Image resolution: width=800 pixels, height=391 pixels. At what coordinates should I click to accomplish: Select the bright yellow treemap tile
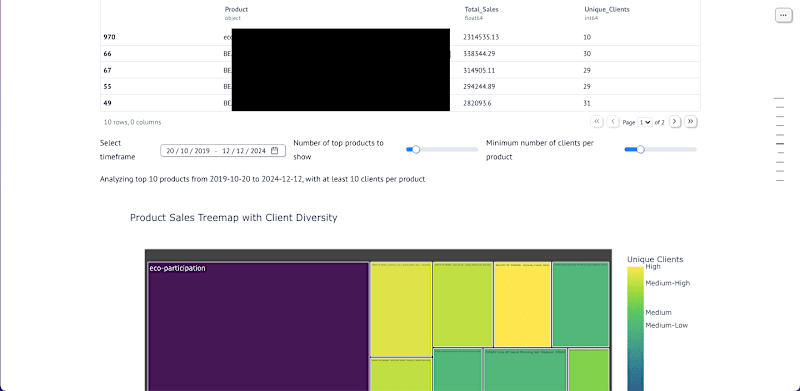click(522, 305)
